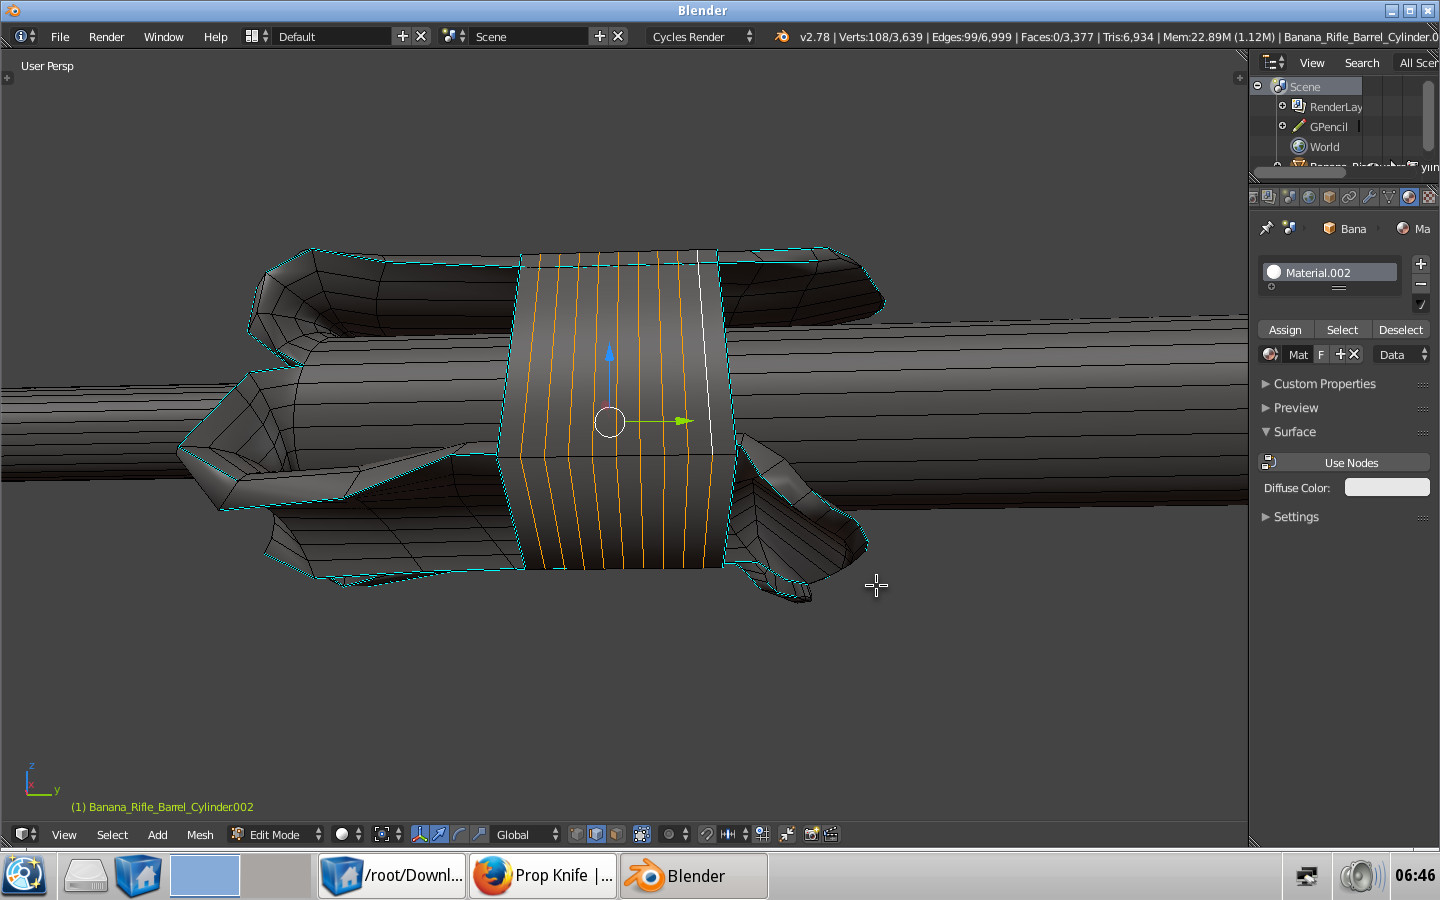The width and height of the screenshot is (1440, 900).
Task: Enable the snap magnet icon
Action: tap(707, 835)
